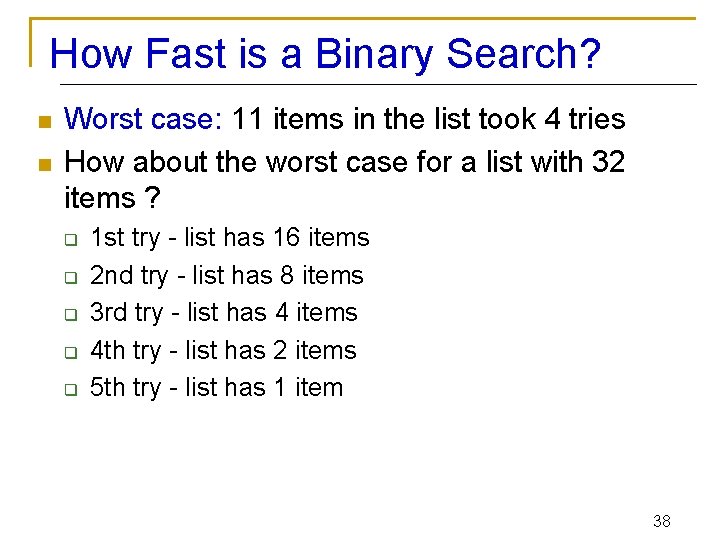Click the line '4th try - list has 2 items'
The width and height of the screenshot is (720, 540).
[x=223, y=351]
